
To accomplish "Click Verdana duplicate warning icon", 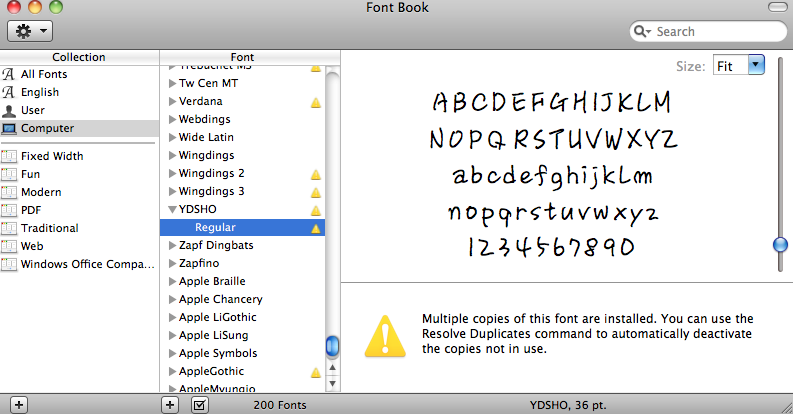I will coord(316,103).
